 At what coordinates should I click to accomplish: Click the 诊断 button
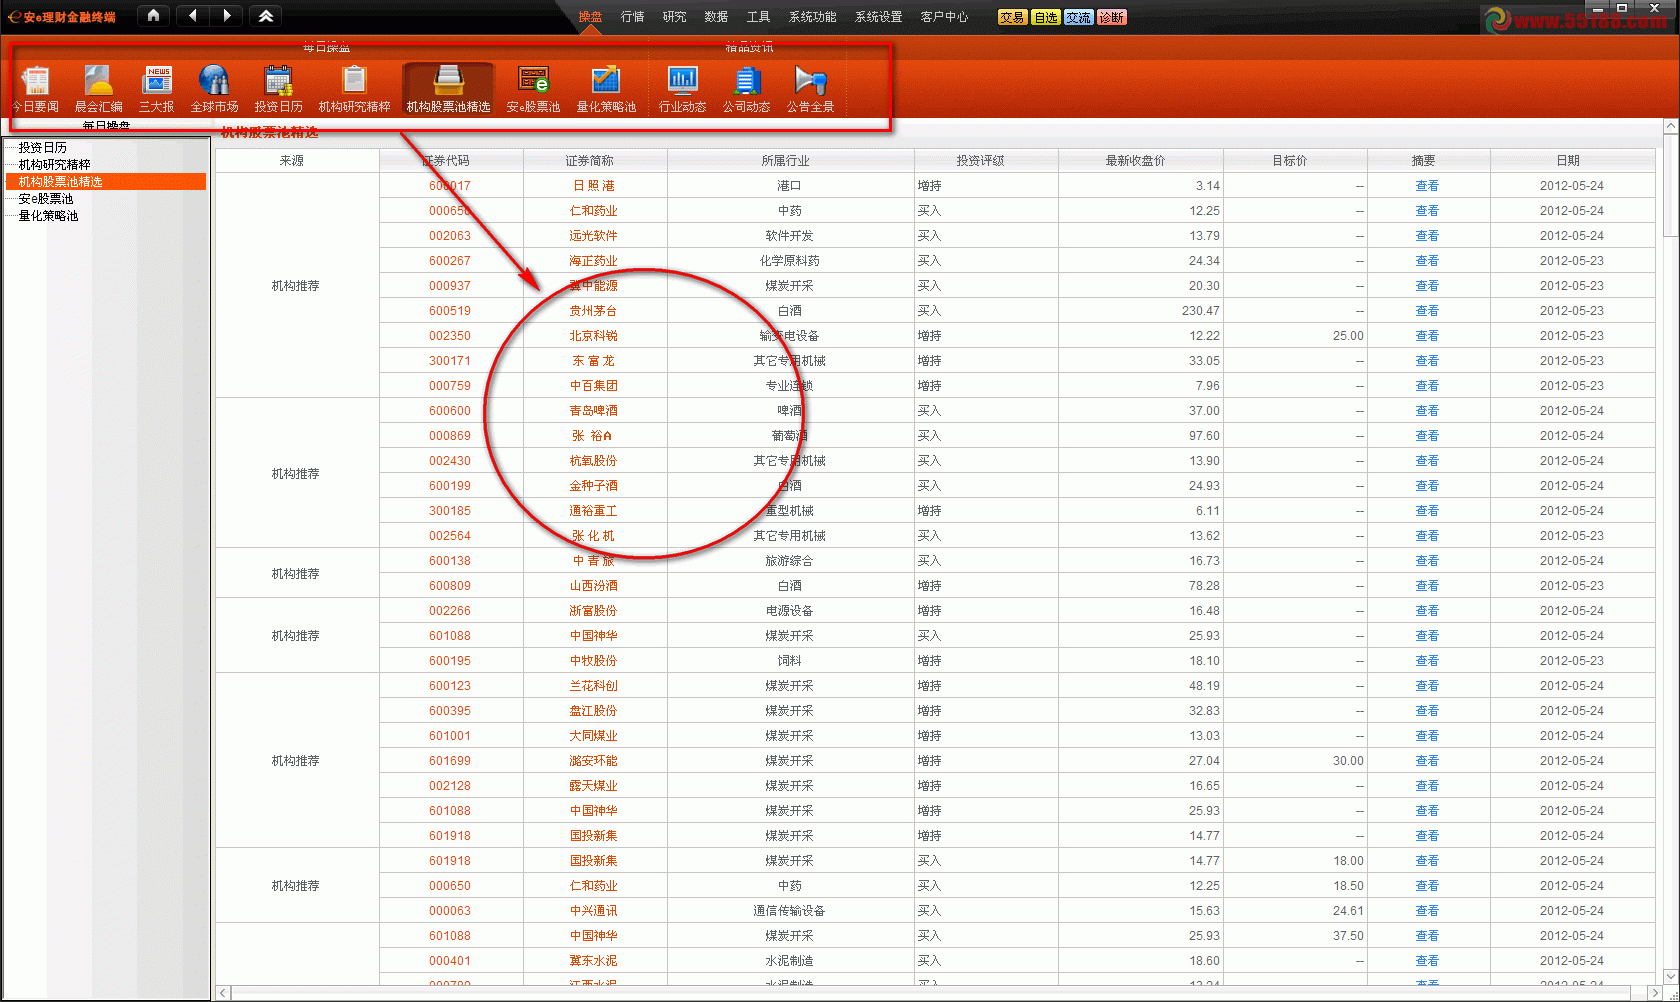(1111, 17)
